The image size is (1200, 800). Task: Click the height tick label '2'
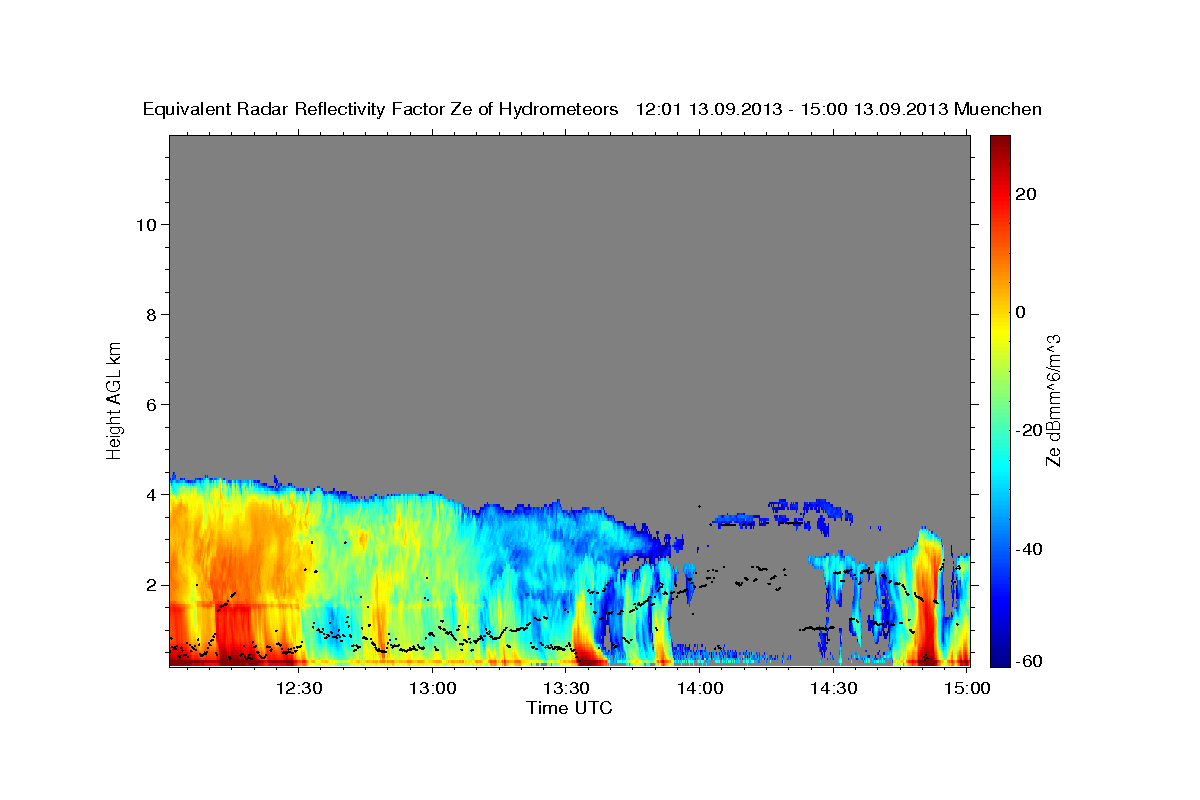pyautogui.click(x=151, y=585)
